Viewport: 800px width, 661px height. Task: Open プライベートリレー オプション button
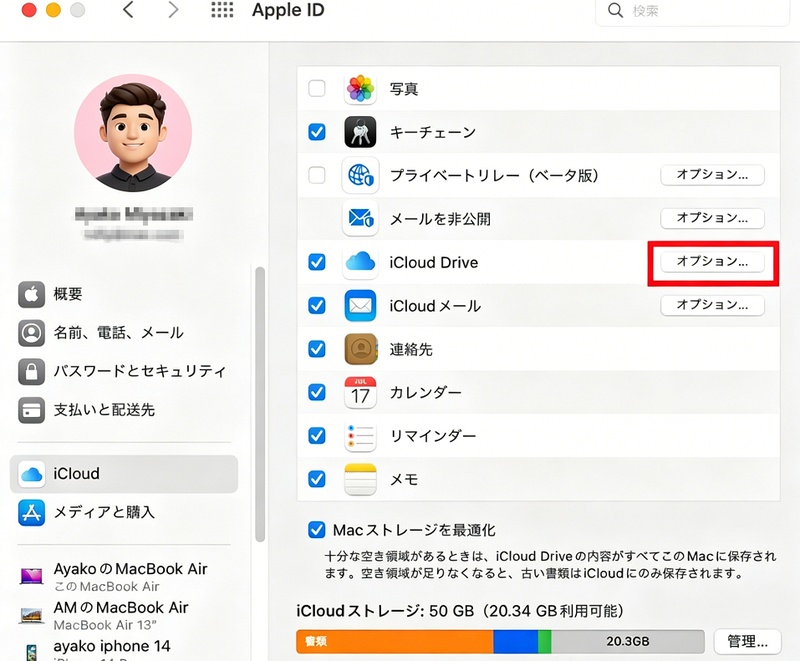pos(712,175)
